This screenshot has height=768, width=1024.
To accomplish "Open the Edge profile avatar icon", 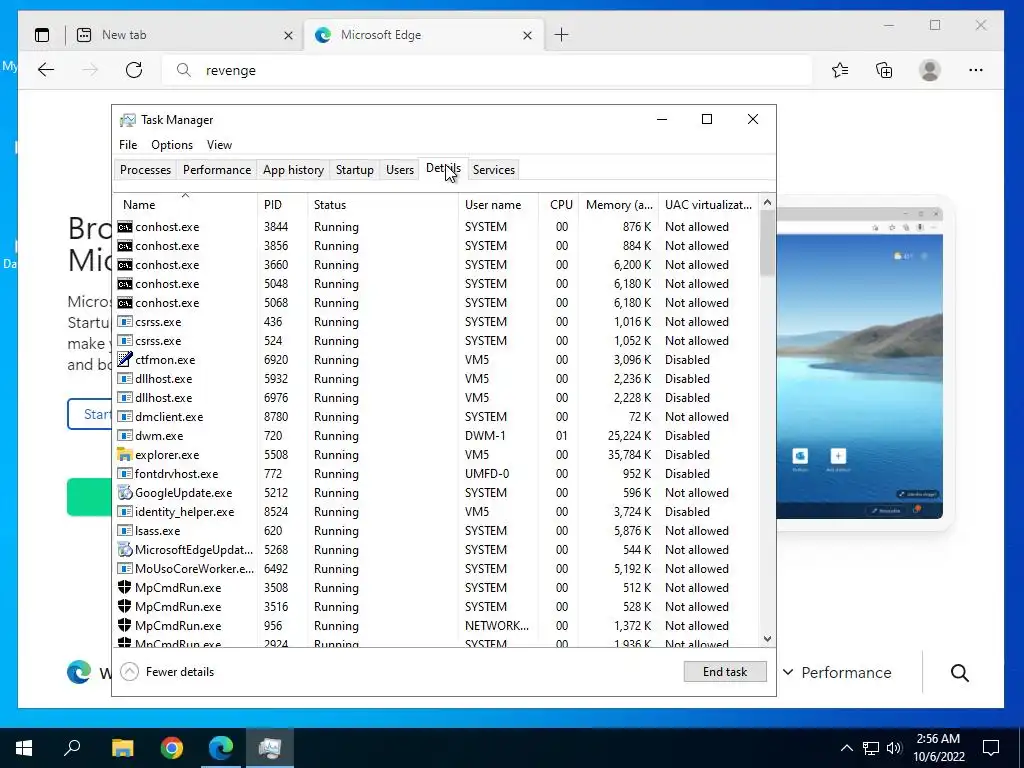I will pyautogui.click(x=929, y=70).
